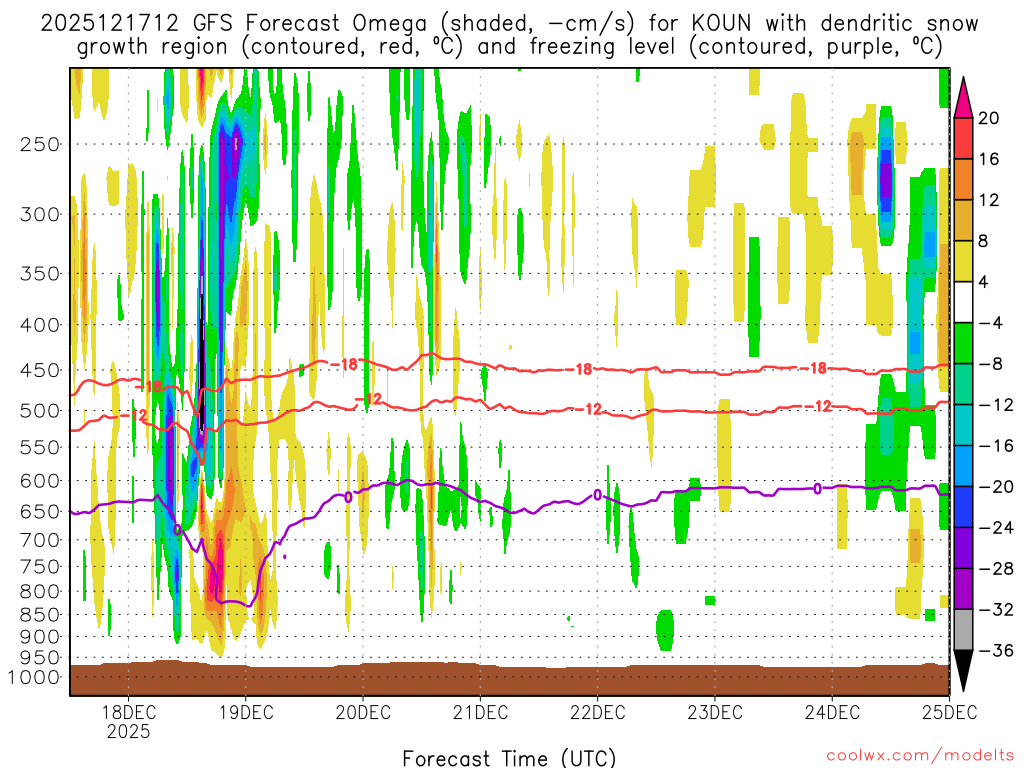The width and height of the screenshot is (1024, 768).
Task: Click the red -18 contour label near 24DEC
Action: click(814, 368)
